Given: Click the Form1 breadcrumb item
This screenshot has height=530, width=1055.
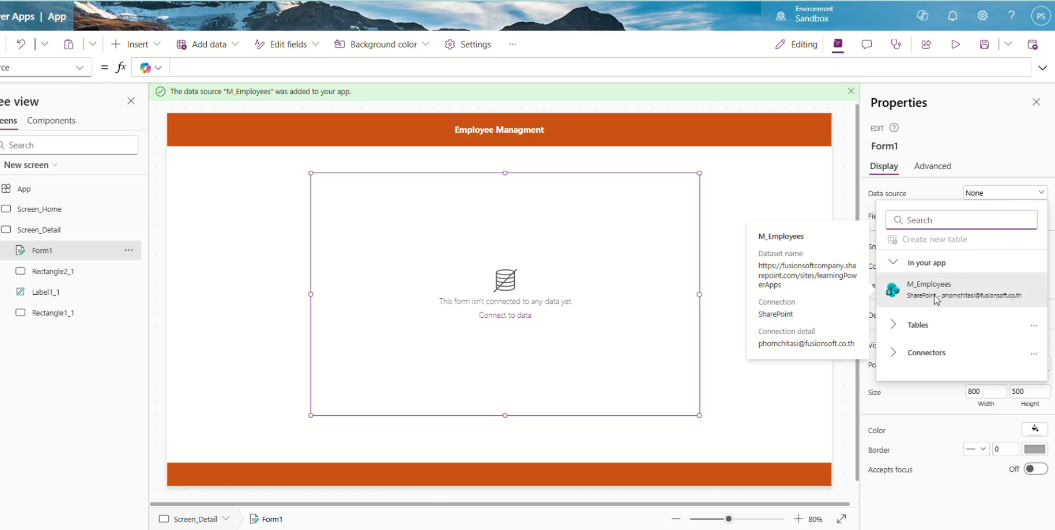Looking at the screenshot, I should click(x=266, y=519).
